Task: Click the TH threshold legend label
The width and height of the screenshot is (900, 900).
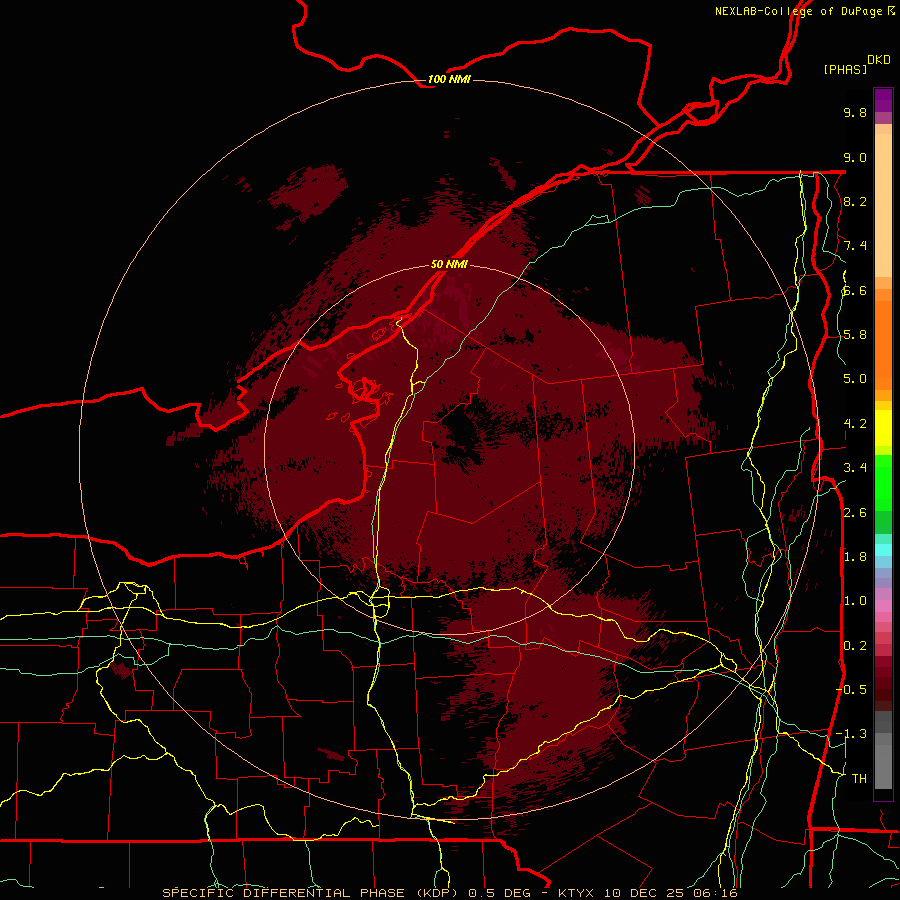Action: [x=859, y=778]
